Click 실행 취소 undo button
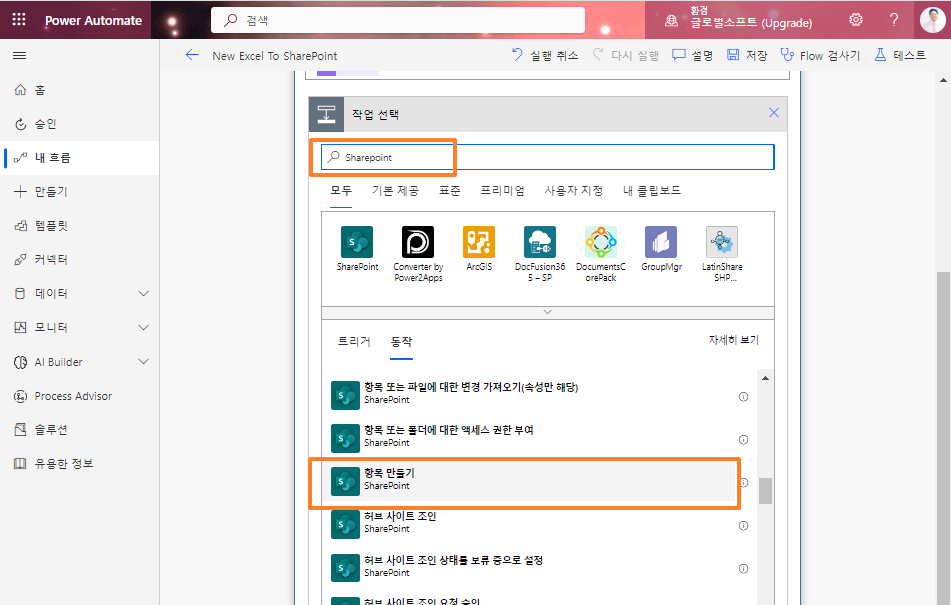The width and height of the screenshot is (951, 605). click(545, 55)
